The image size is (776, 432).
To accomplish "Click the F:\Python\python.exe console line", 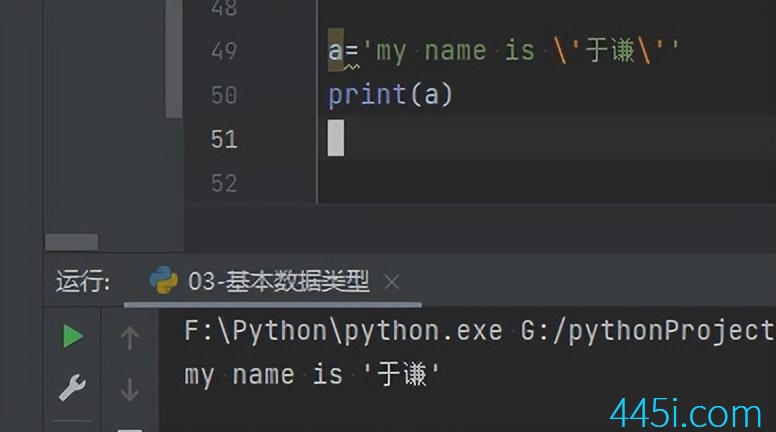I will [479, 331].
